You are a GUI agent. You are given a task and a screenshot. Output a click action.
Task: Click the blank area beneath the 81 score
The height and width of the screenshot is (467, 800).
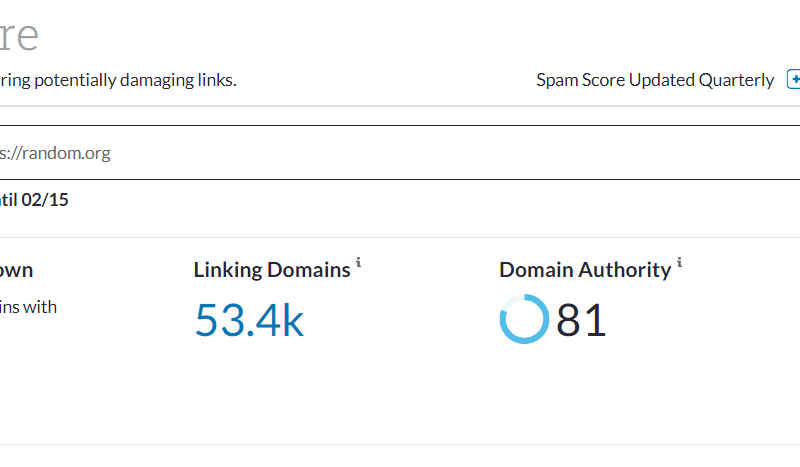(x=581, y=390)
